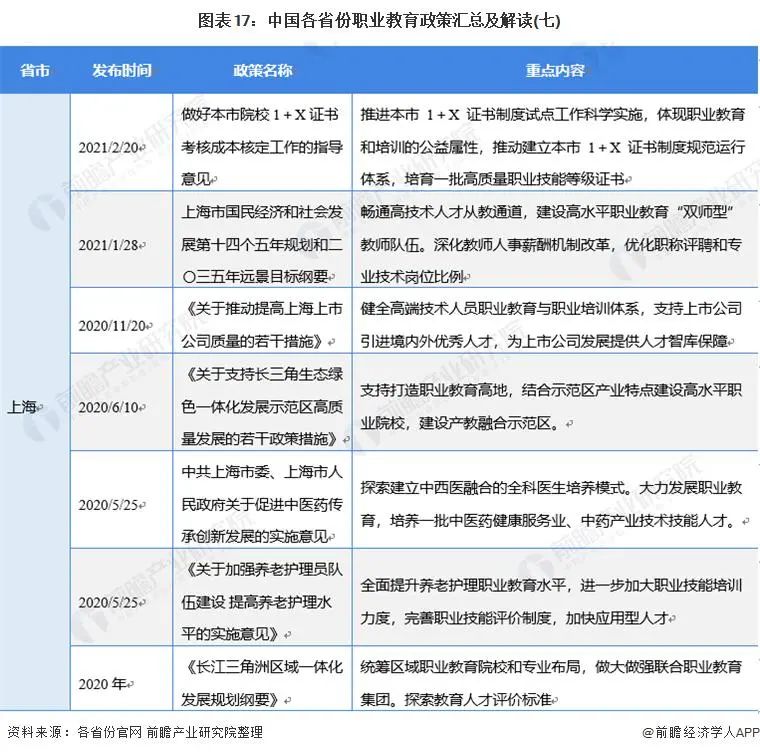
Task: Click the 政策名称 column header
Action: click(x=263, y=71)
